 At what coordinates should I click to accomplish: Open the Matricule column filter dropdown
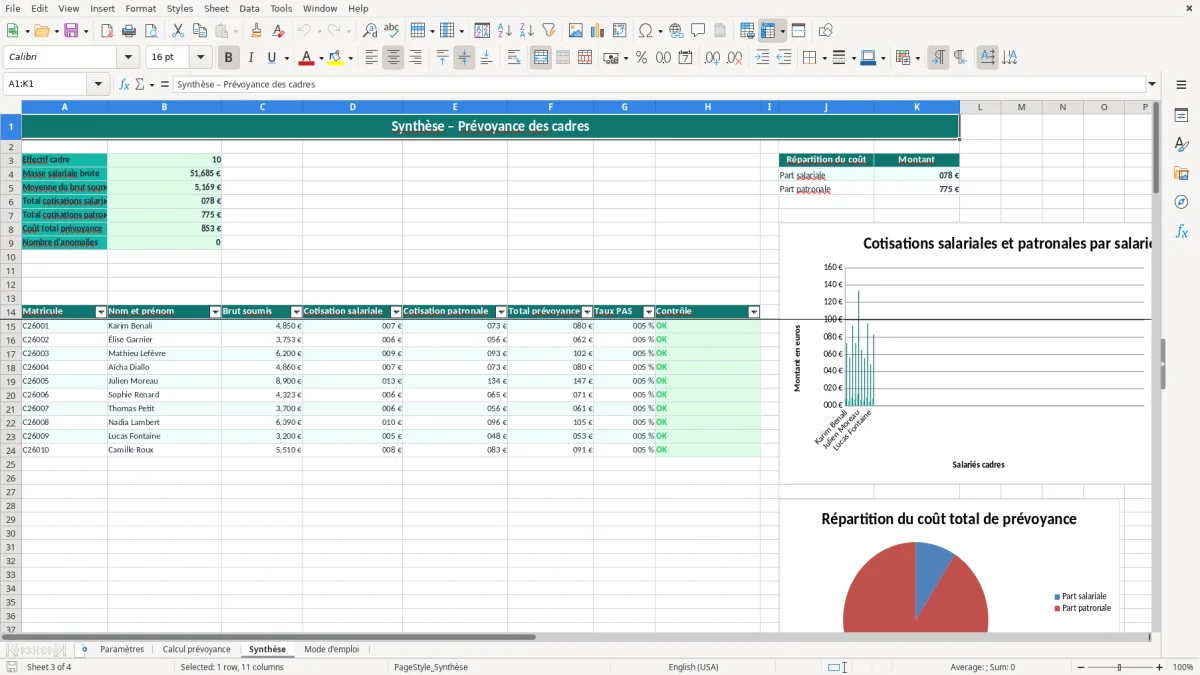click(101, 312)
